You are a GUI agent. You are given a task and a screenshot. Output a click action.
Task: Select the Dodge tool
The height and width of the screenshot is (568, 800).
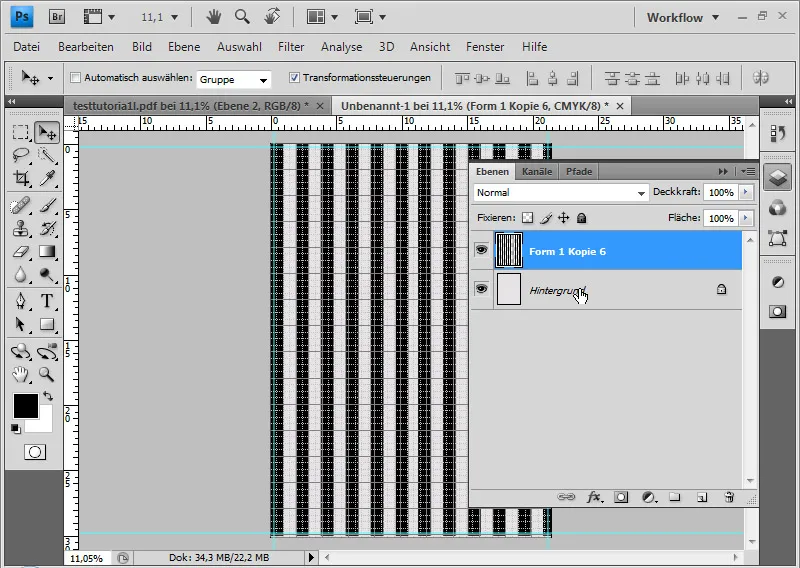(47, 275)
